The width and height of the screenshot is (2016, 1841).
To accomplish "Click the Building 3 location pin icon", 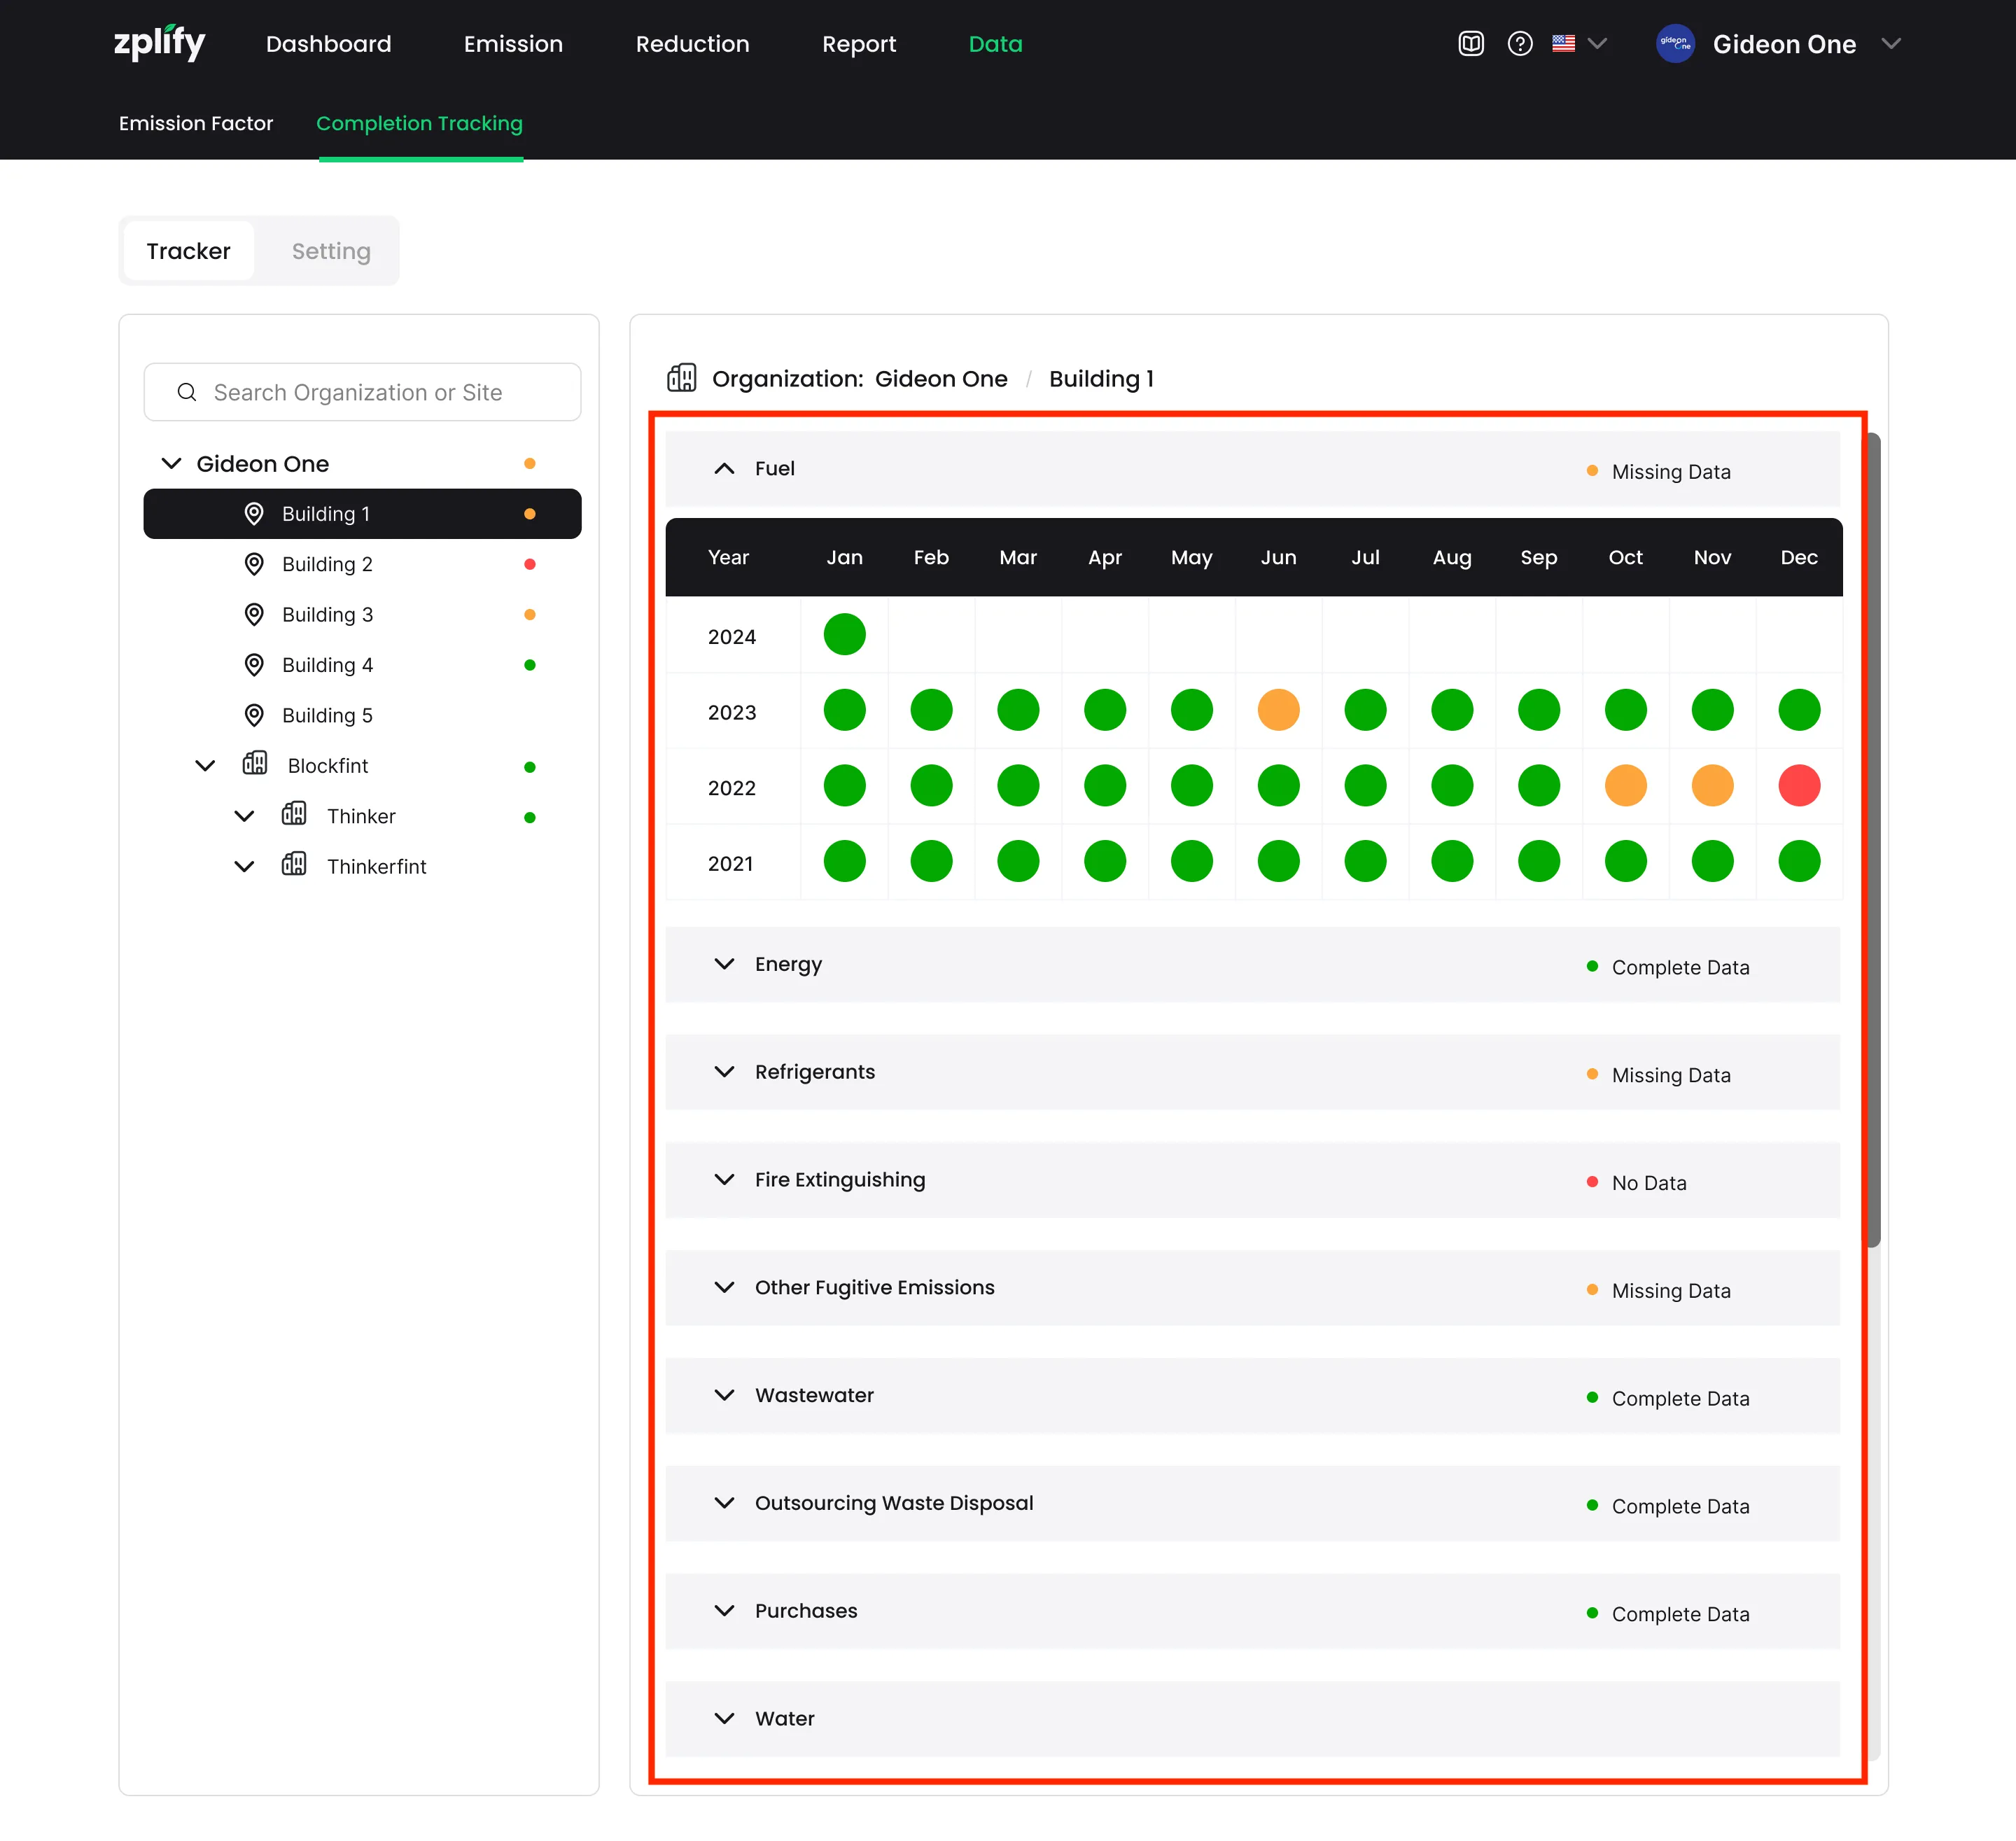I will point(254,614).
